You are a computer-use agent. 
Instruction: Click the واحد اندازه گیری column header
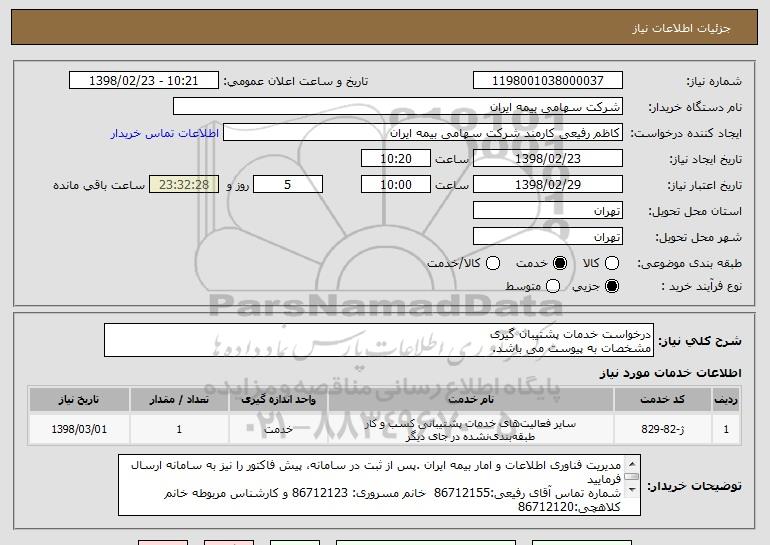pos(278,400)
